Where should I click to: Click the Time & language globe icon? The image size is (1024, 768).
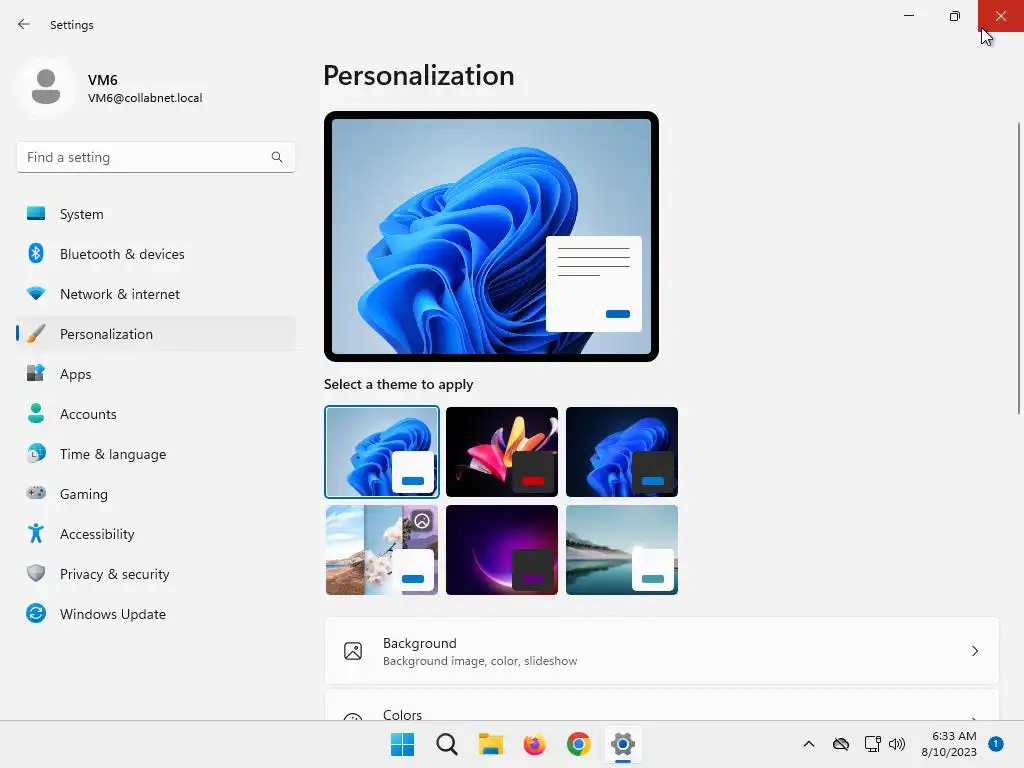[36, 453]
